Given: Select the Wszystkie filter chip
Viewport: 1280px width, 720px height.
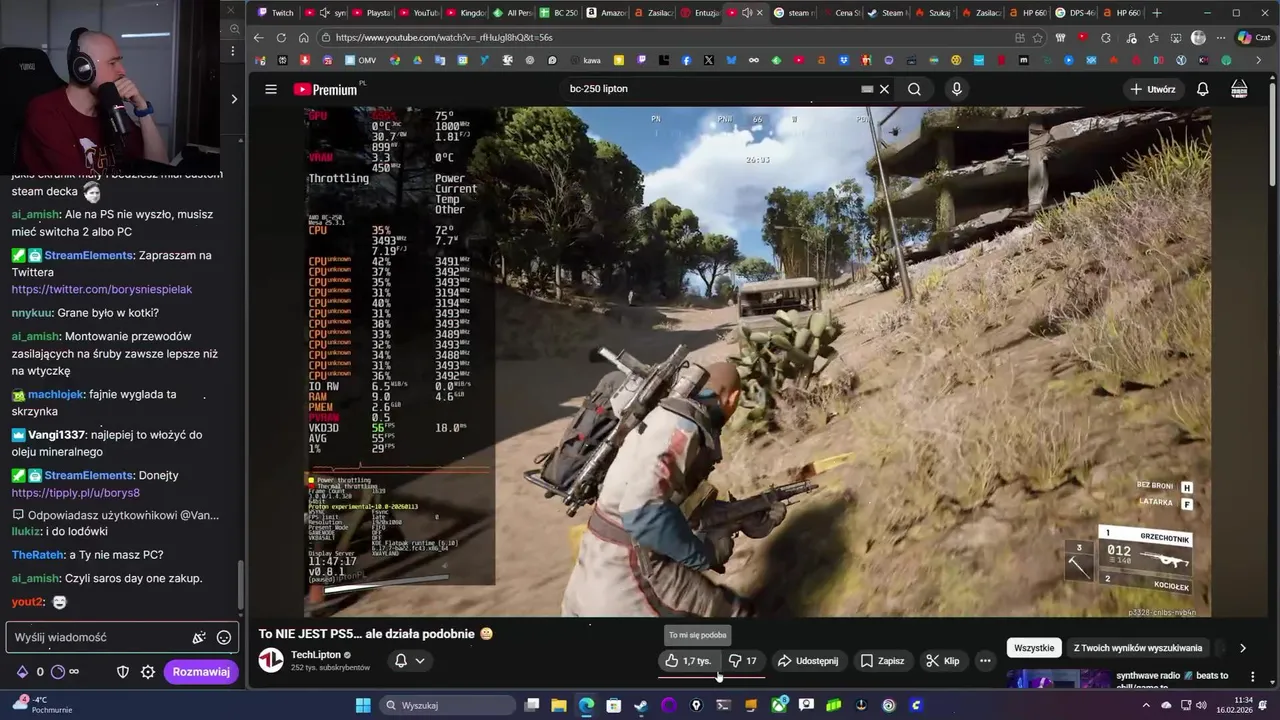Looking at the screenshot, I should [x=1034, y=648].
